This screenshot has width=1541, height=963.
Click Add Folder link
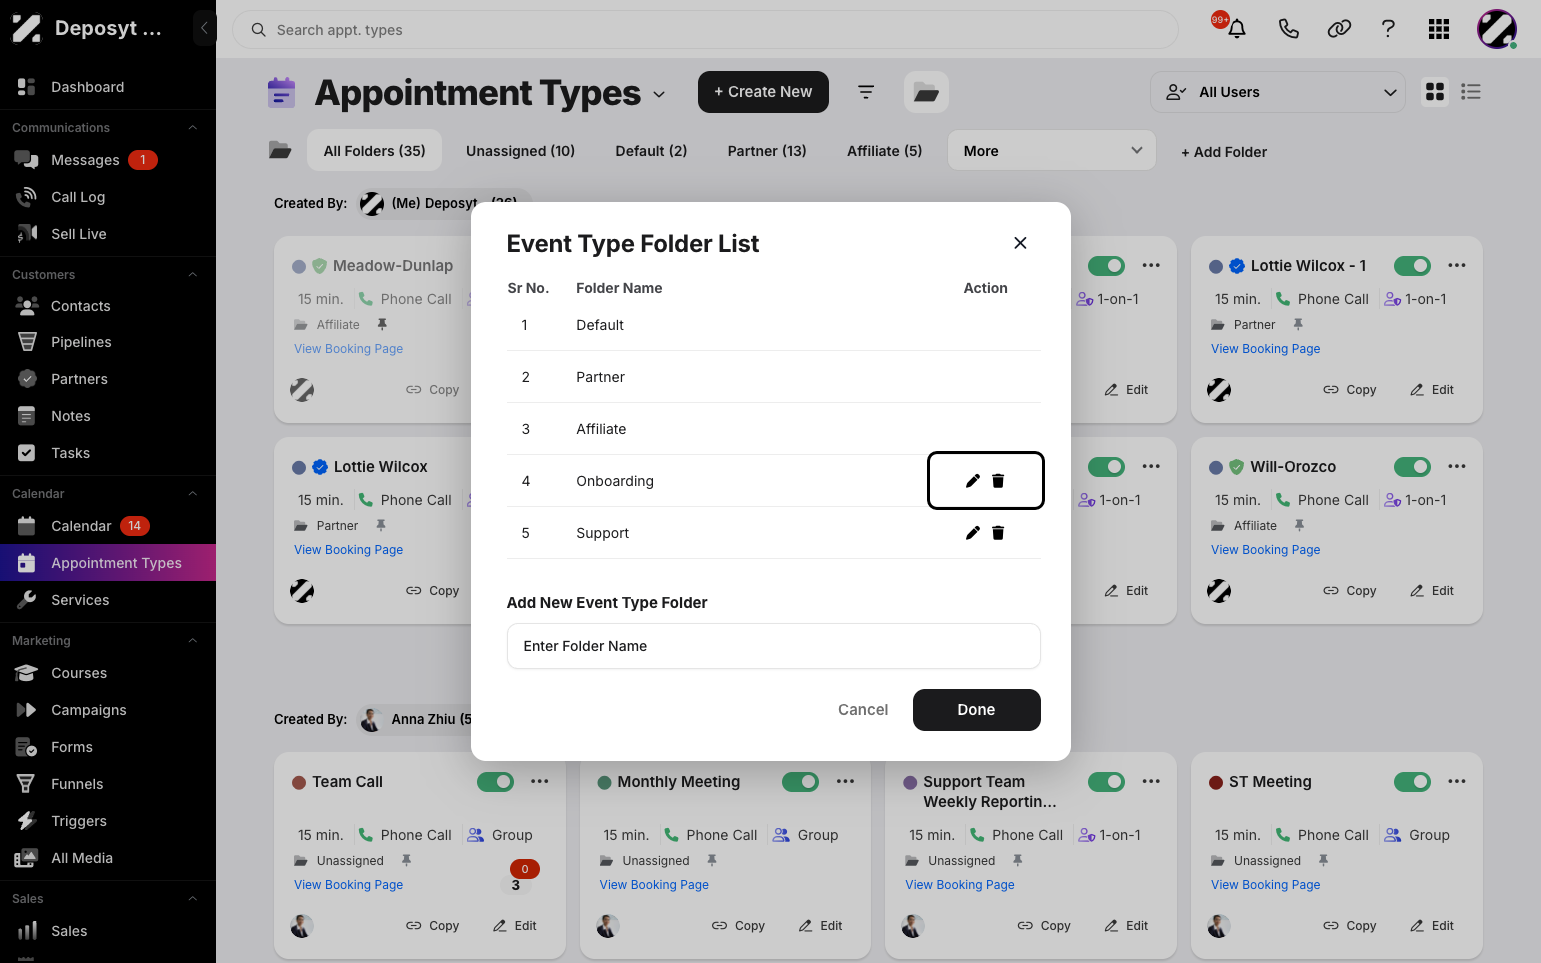1224,152
